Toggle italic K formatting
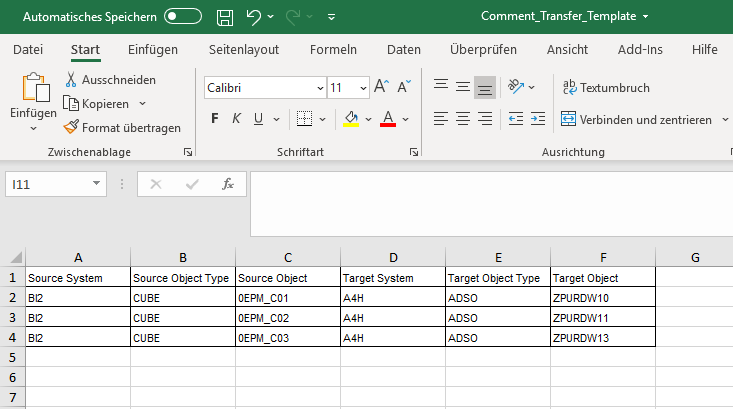 coord(237,119)
